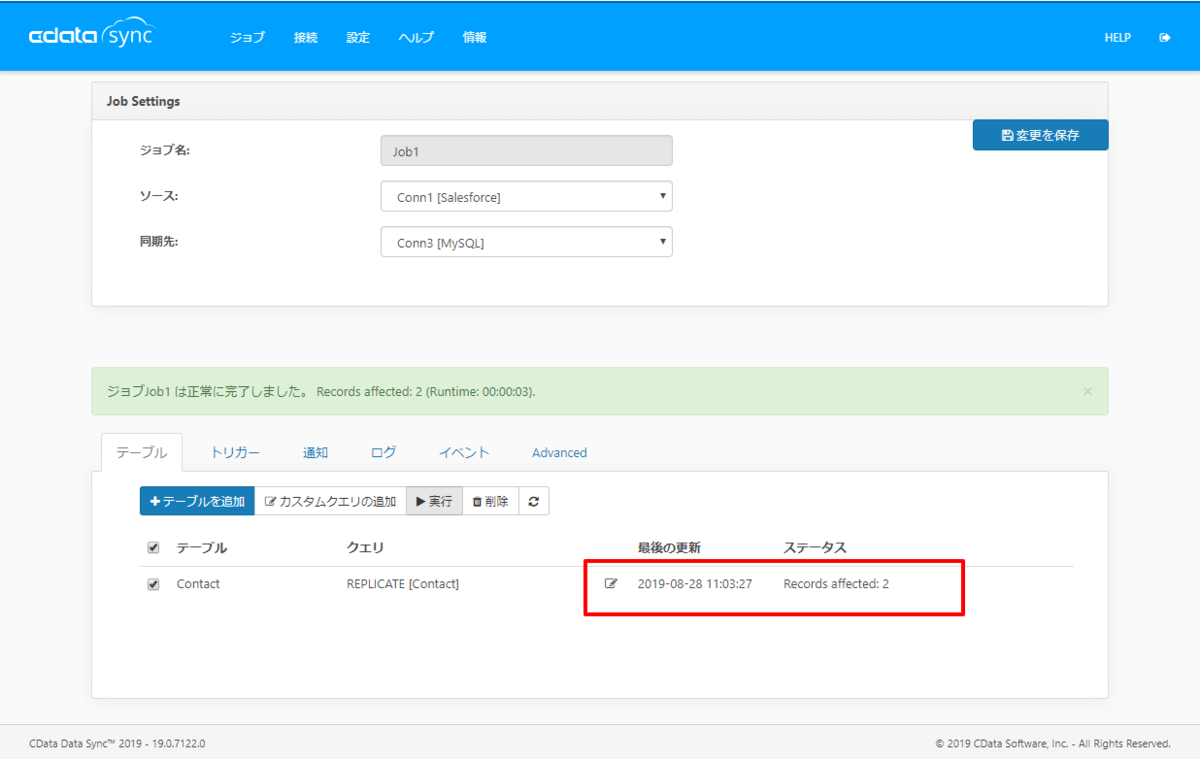Click the REPLICATE [Contact] query text
This screenshot has width=1200, height=759.
tap(403, 584)
